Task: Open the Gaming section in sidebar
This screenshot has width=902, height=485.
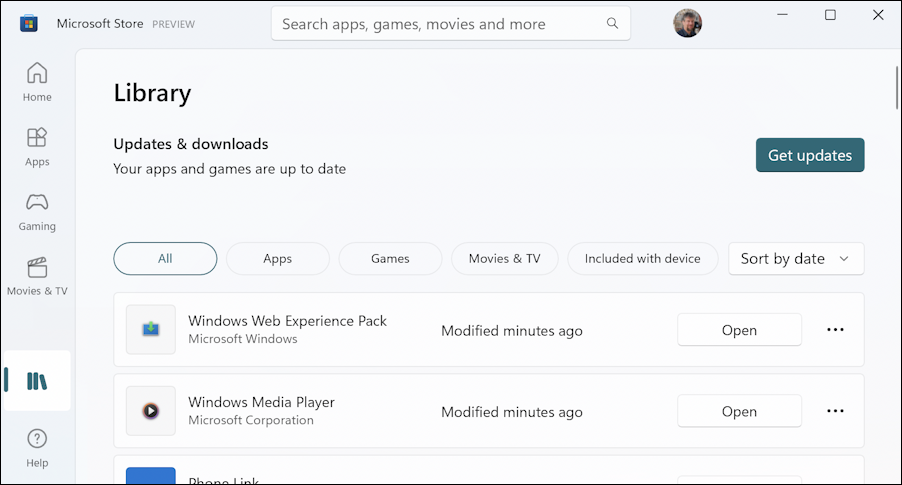Action: pyautogui.click(x=37, y=212)
